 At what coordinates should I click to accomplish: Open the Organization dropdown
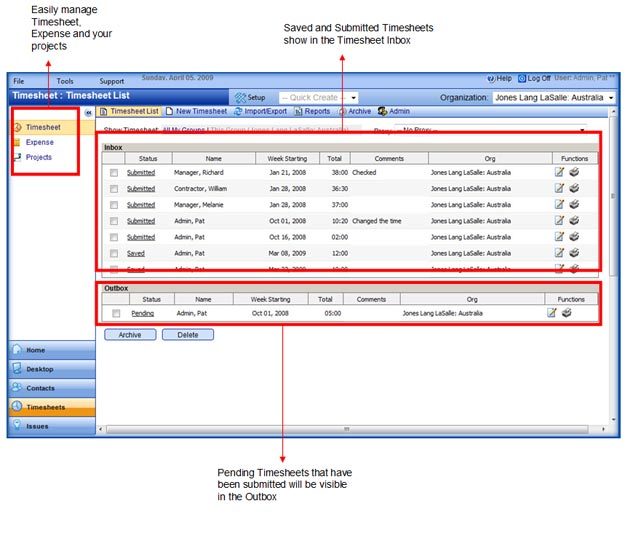point(554,98)
